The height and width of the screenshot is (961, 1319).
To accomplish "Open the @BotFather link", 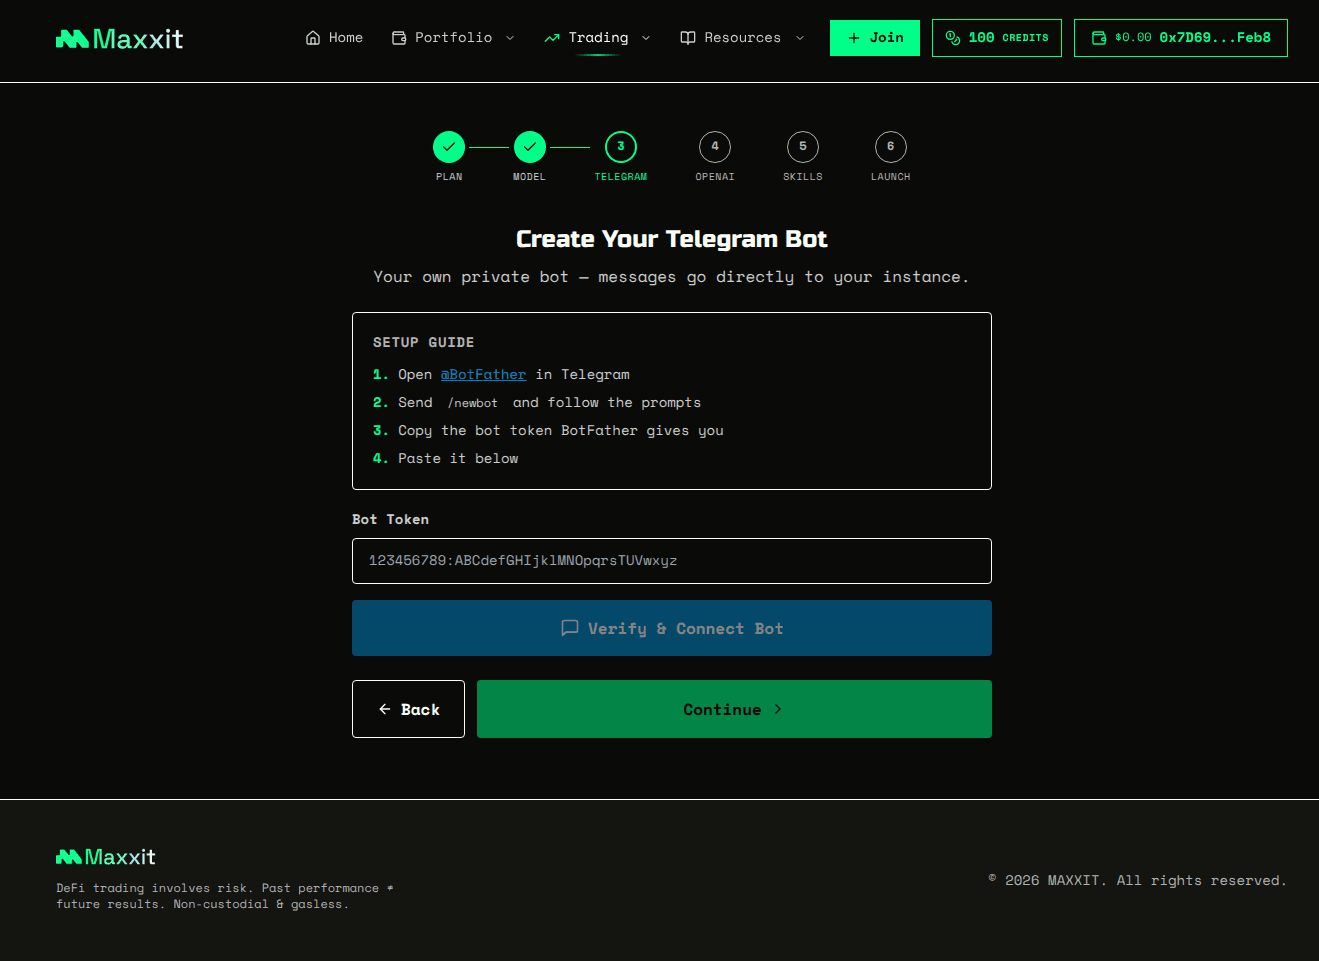I will pos(483,374).
